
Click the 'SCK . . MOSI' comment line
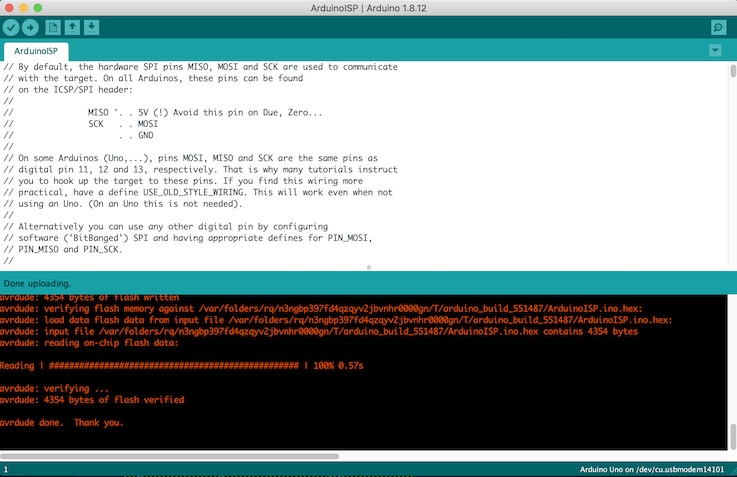pyautogui.click(x=81, y=124)
